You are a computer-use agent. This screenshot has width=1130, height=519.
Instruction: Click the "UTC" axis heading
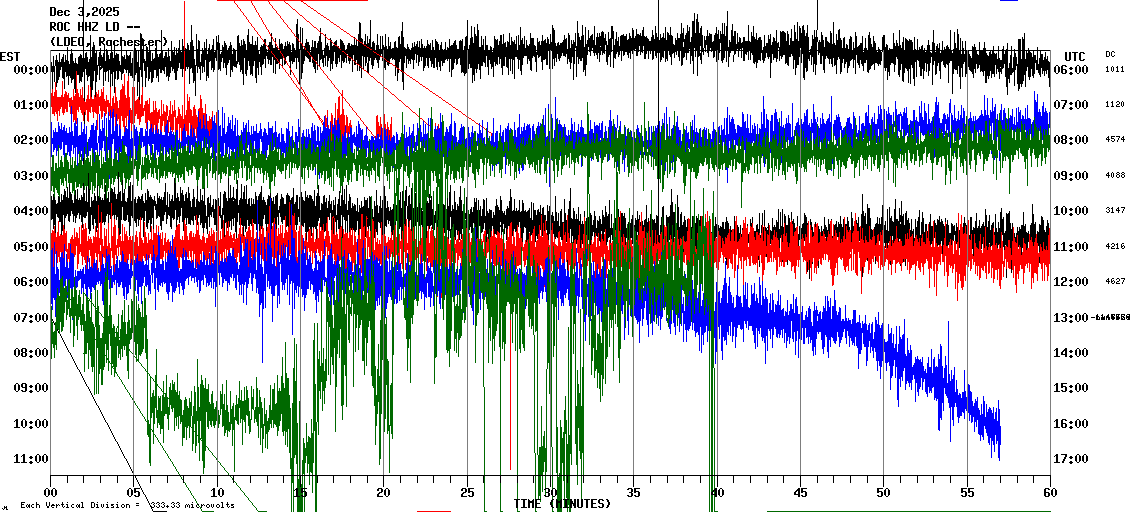click(1075, 57)
